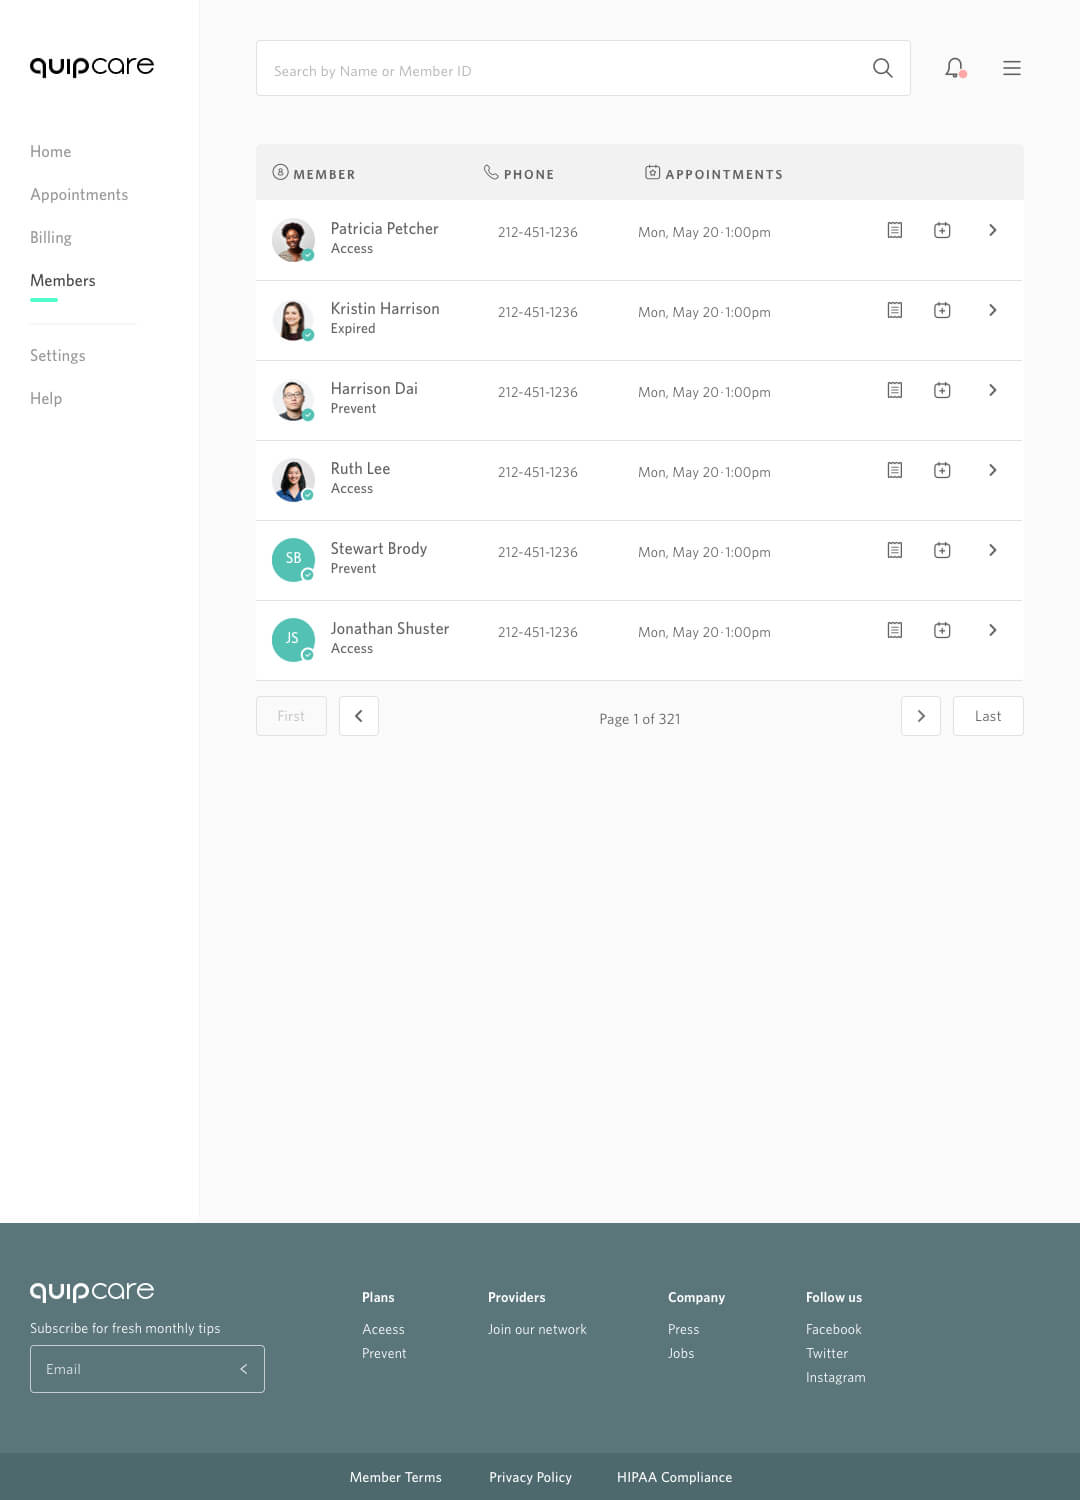Click the quipcare logo in sidebar
This screenshot has height=1500, width=1080.
(x=92, y=67)
